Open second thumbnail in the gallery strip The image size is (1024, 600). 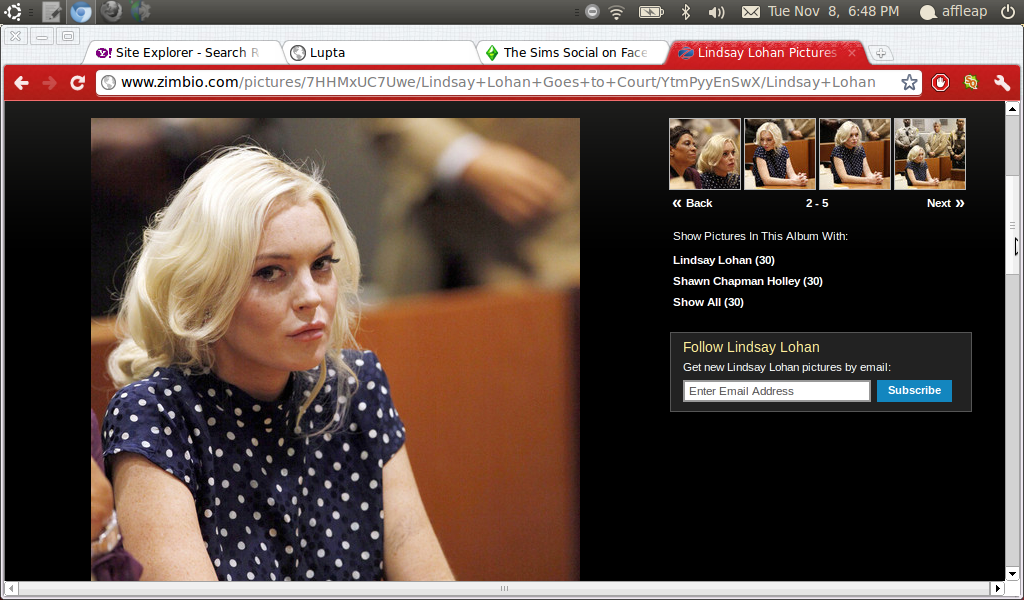(x=780, y=154)
